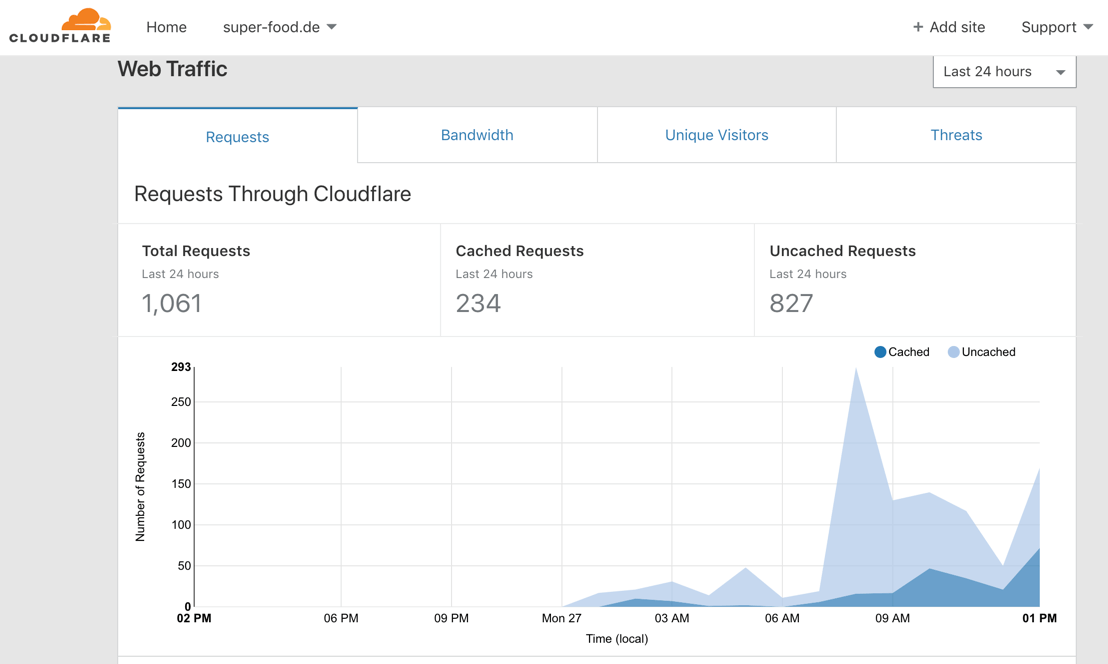
Task: Select the Requests tab
Action: point(237,137)
